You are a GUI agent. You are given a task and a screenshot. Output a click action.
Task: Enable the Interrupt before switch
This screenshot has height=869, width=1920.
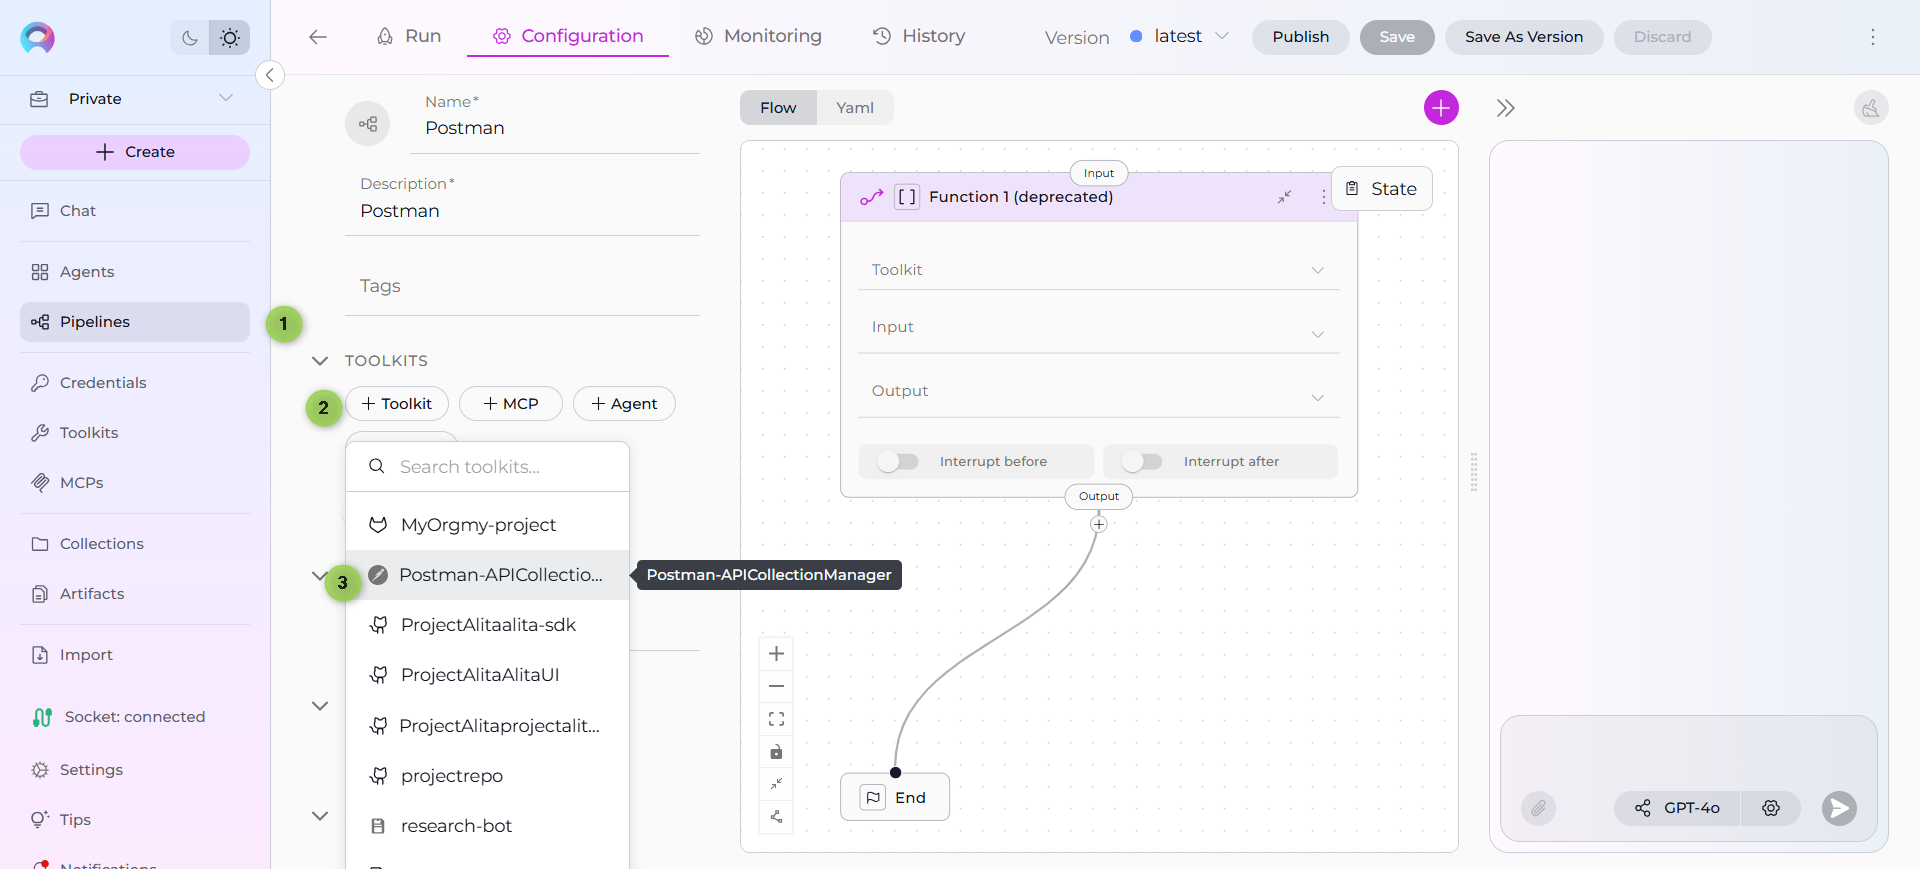tap(897, 461)
